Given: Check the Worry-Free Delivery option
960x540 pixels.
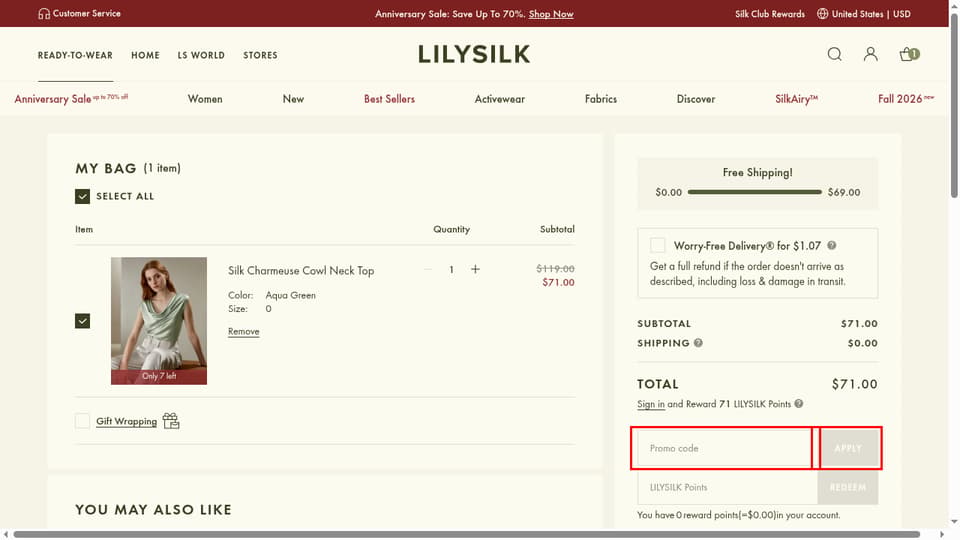Looking at the screenshot, I should click(x=658, y=246).
